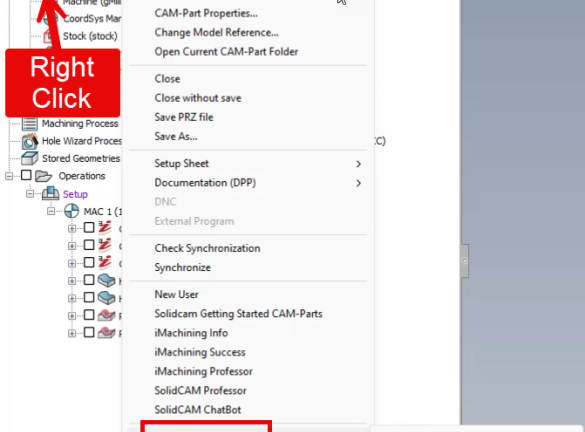Viewport: 585px width, 432px height.
Task: Check first iMachining operation checkbox
Action: [x=89, y=228]
